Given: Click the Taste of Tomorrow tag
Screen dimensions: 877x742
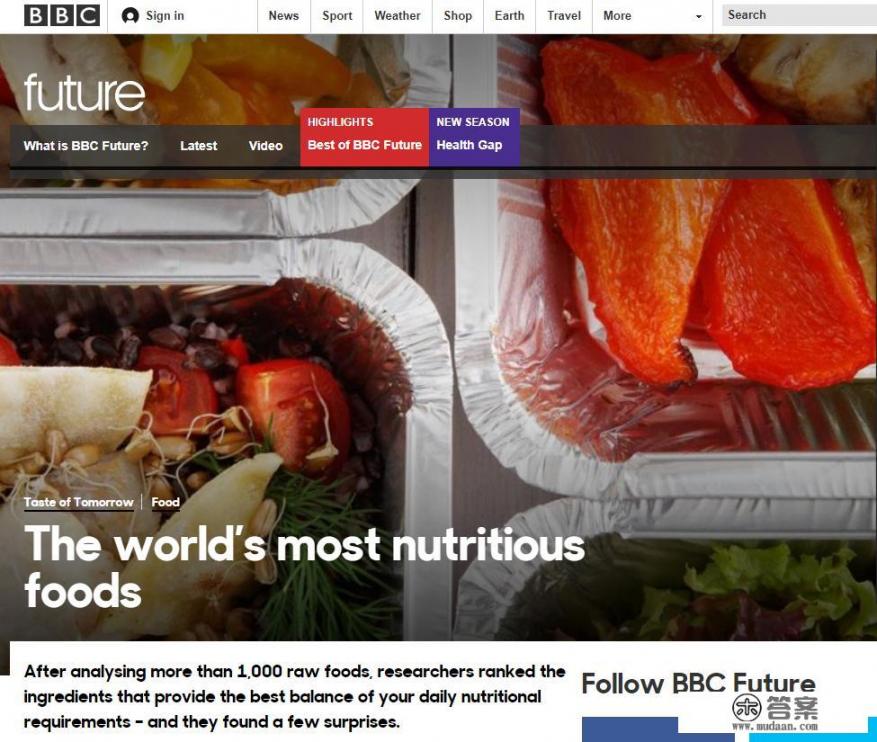Looking at the screenshot, I should [79, 502].
